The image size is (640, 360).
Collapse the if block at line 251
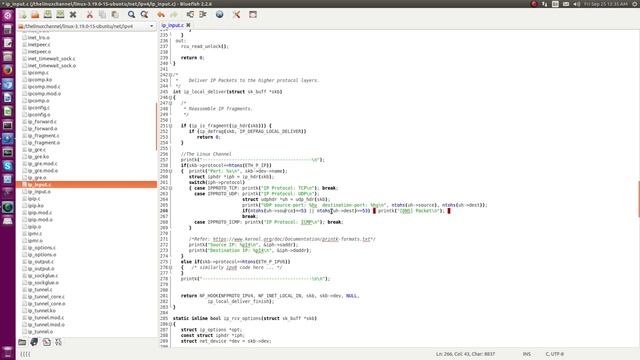(171, 126)
